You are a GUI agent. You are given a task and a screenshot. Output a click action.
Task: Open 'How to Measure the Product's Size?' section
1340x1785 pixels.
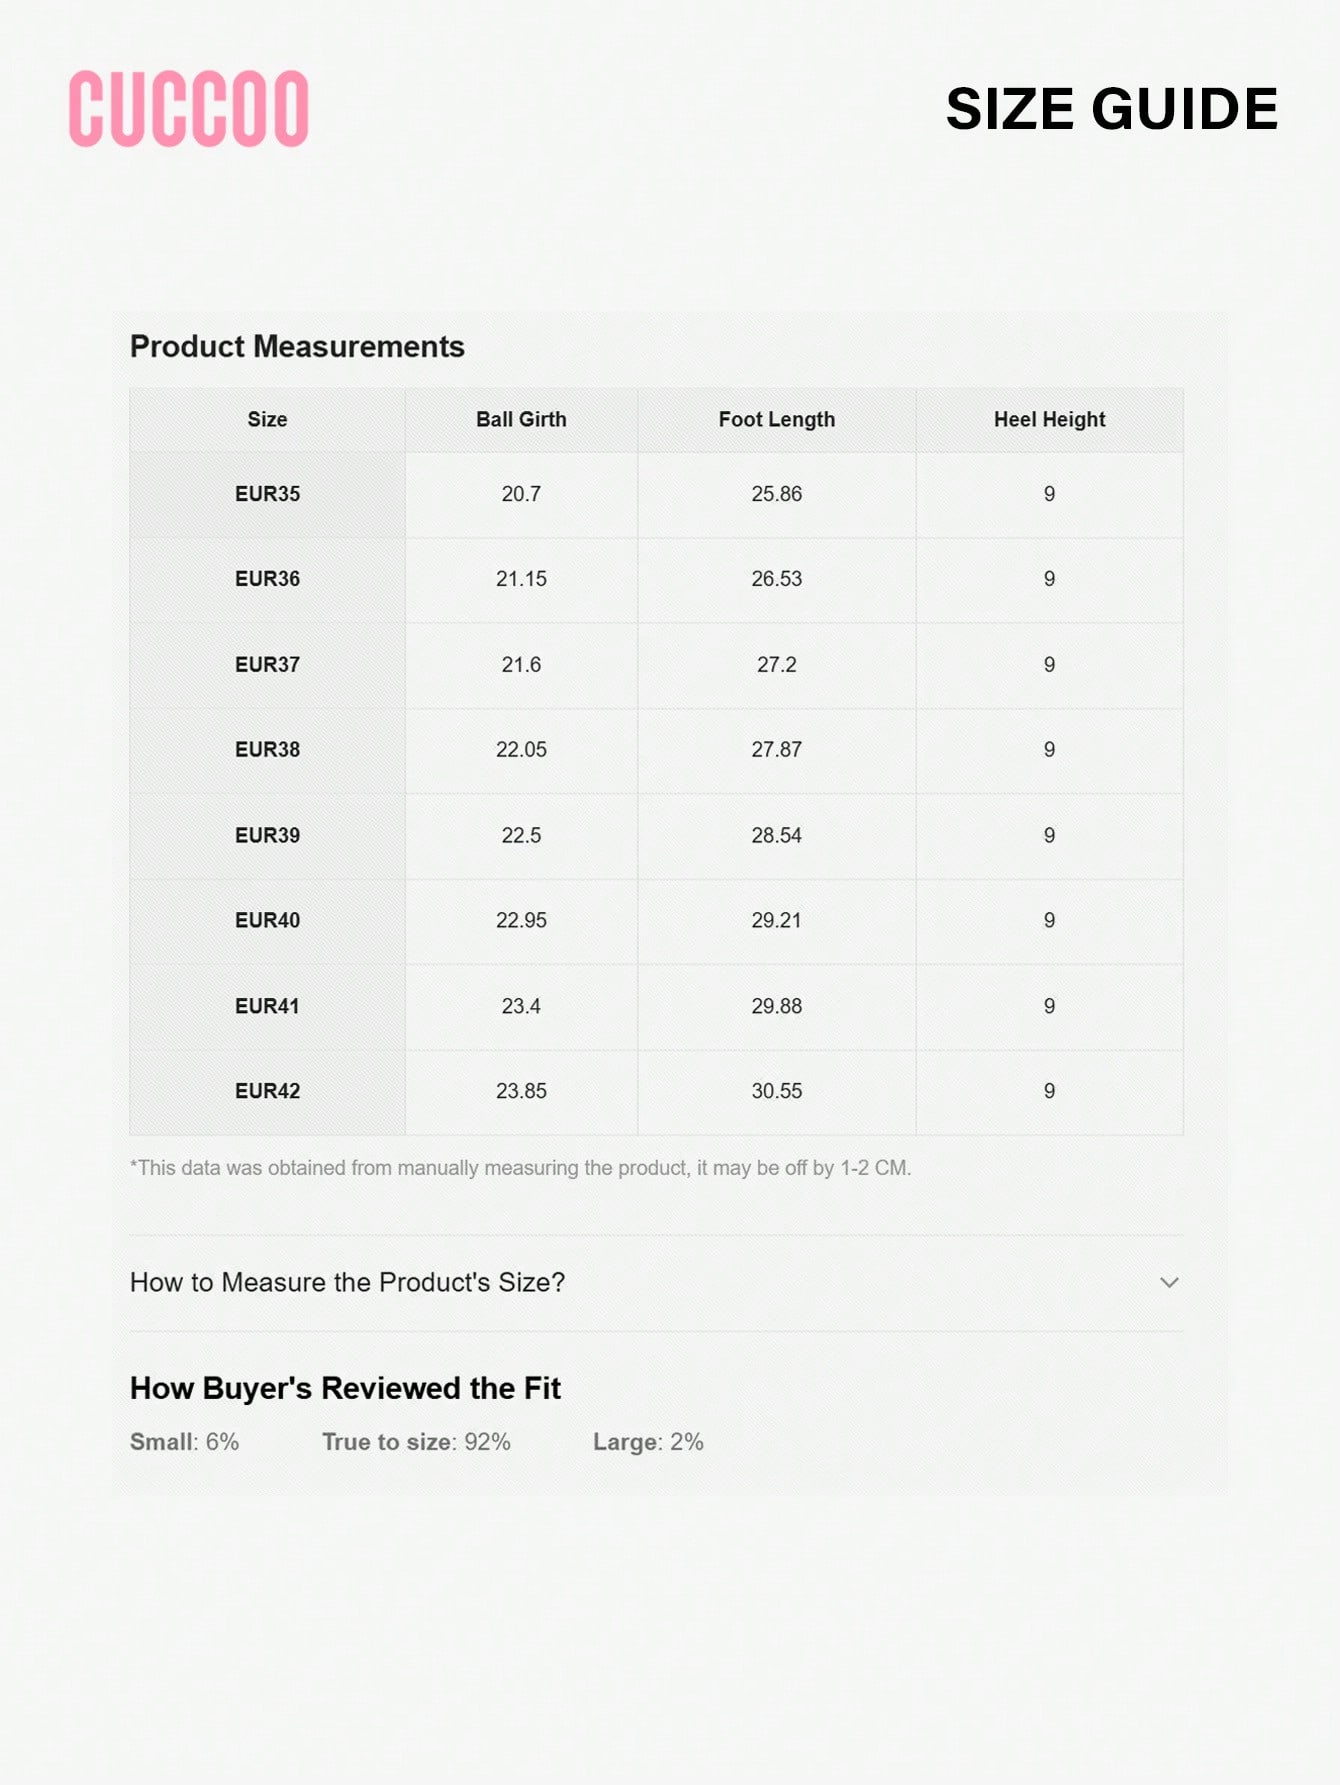347,1282
